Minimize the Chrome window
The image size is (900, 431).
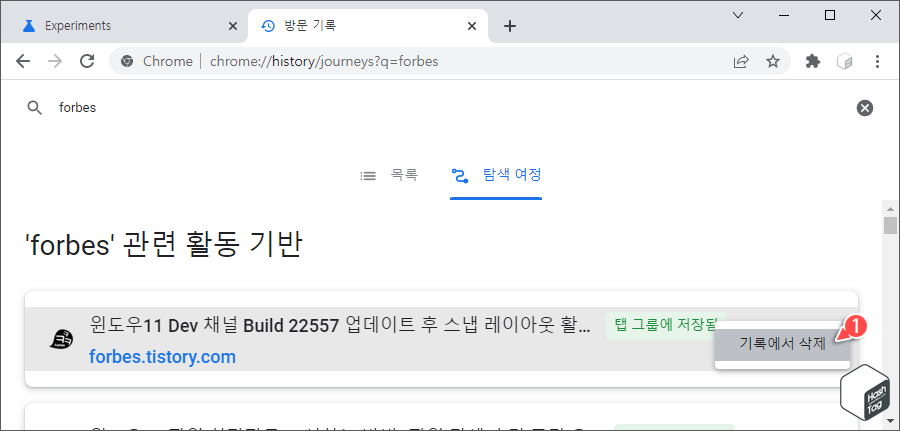click(784, 15)
